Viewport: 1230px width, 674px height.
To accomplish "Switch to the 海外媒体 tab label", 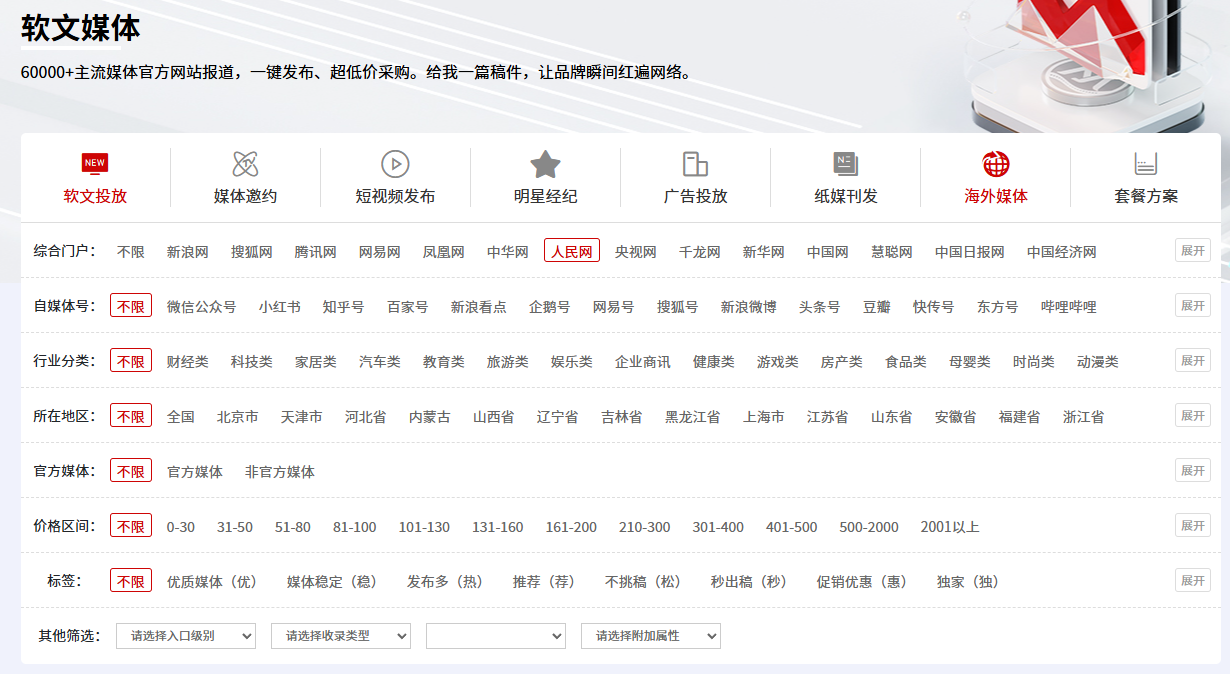I will tap(995, 196).
